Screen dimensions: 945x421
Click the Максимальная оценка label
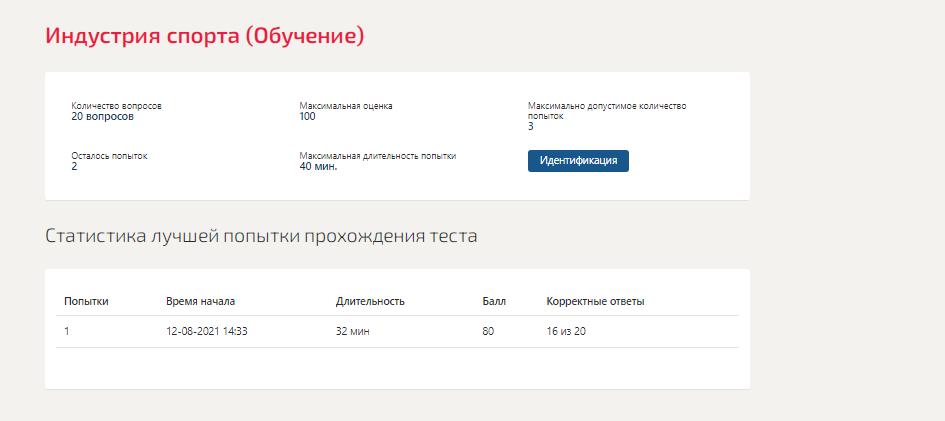[x=346, y=106]
